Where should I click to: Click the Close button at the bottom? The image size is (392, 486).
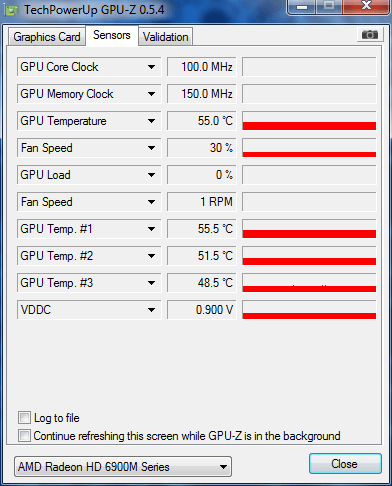pyautogui.click(x=345, y=464)
